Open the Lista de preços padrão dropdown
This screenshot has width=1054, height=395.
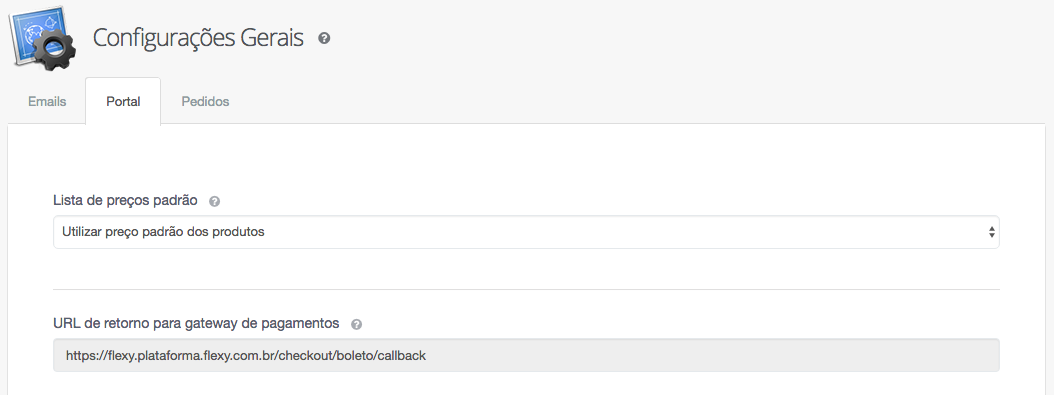pyautogui.click(x=526, y=232)
